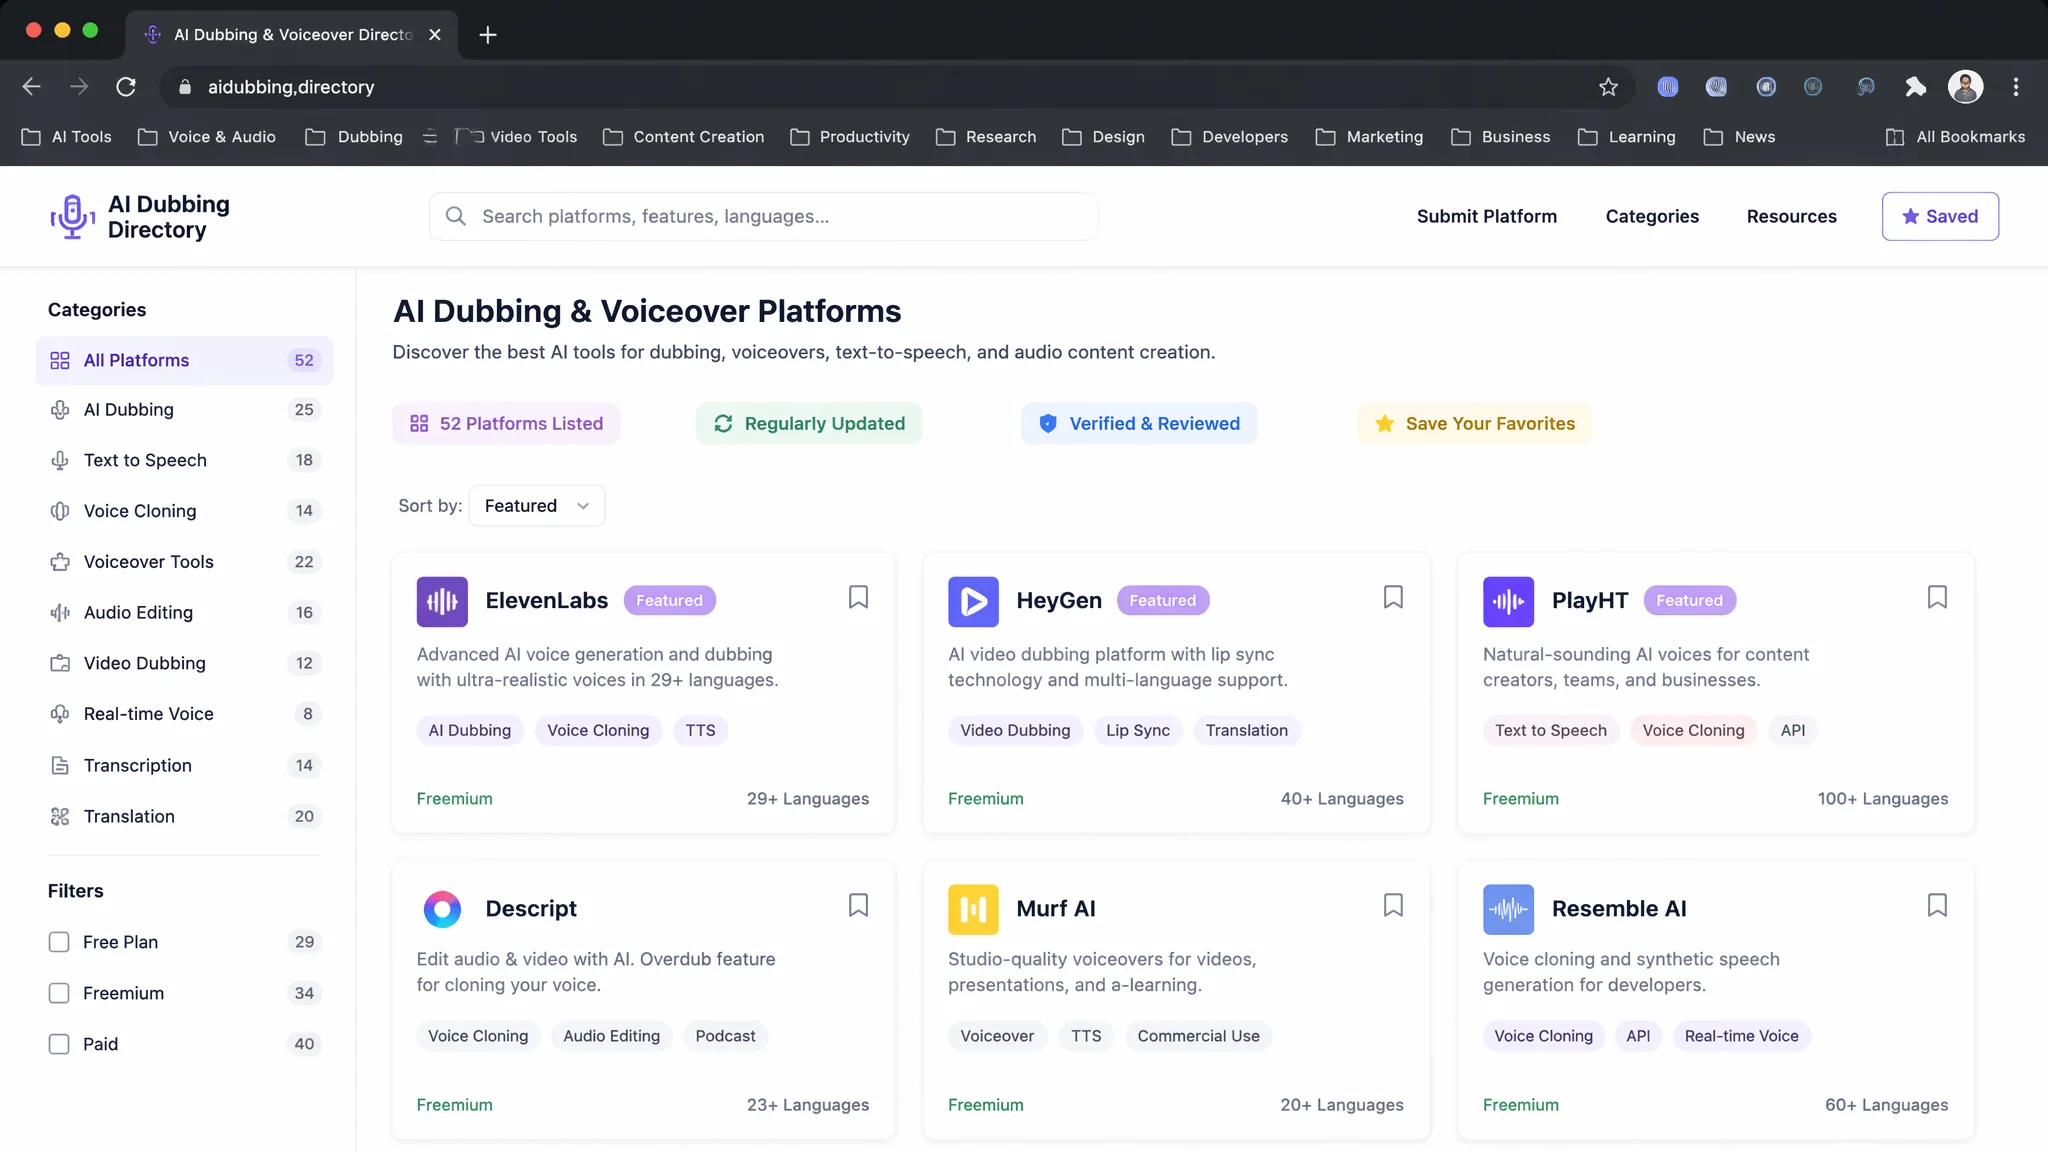Click the Resemble AI platform logo icon
Viewport: 2048px width, 1152px height.
(1508, 909)
